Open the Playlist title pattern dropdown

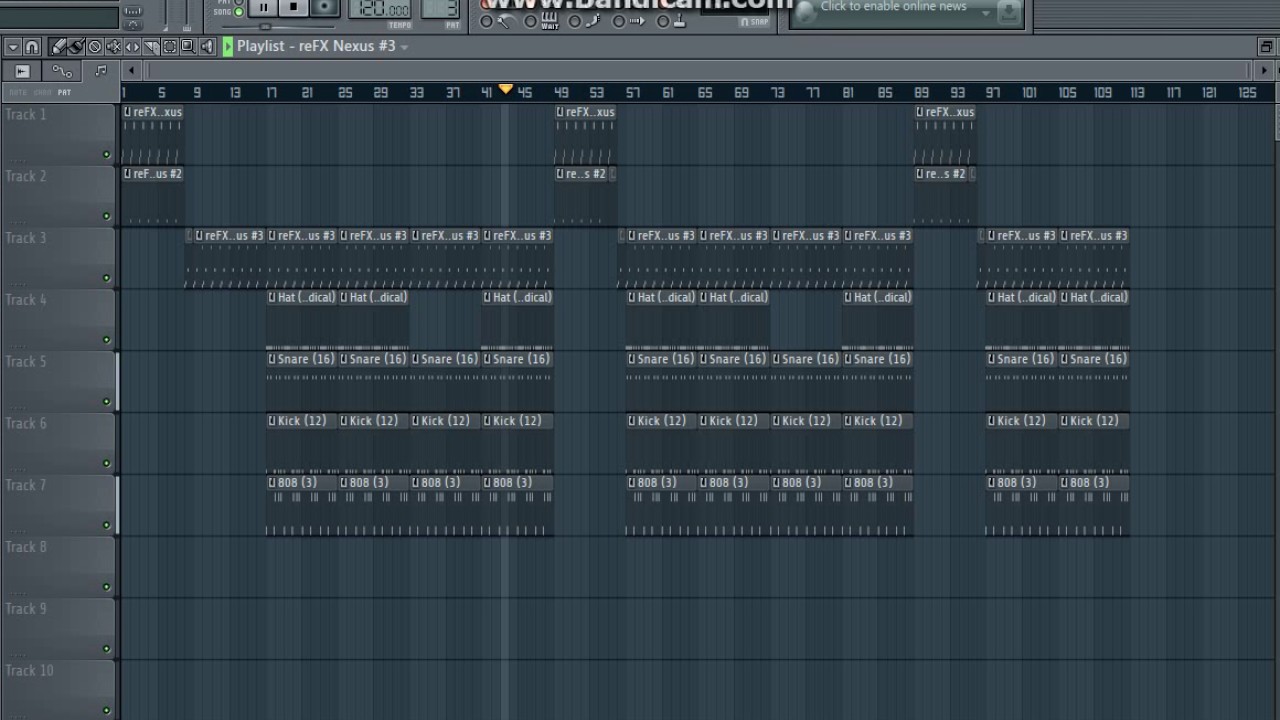[404, 47]
